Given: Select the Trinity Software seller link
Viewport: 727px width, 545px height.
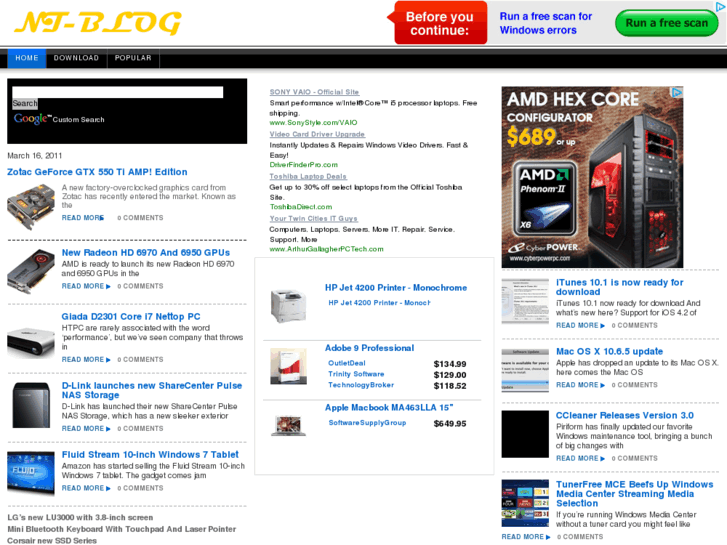Looking at the screenshot, I should click(x=356, y=374).
